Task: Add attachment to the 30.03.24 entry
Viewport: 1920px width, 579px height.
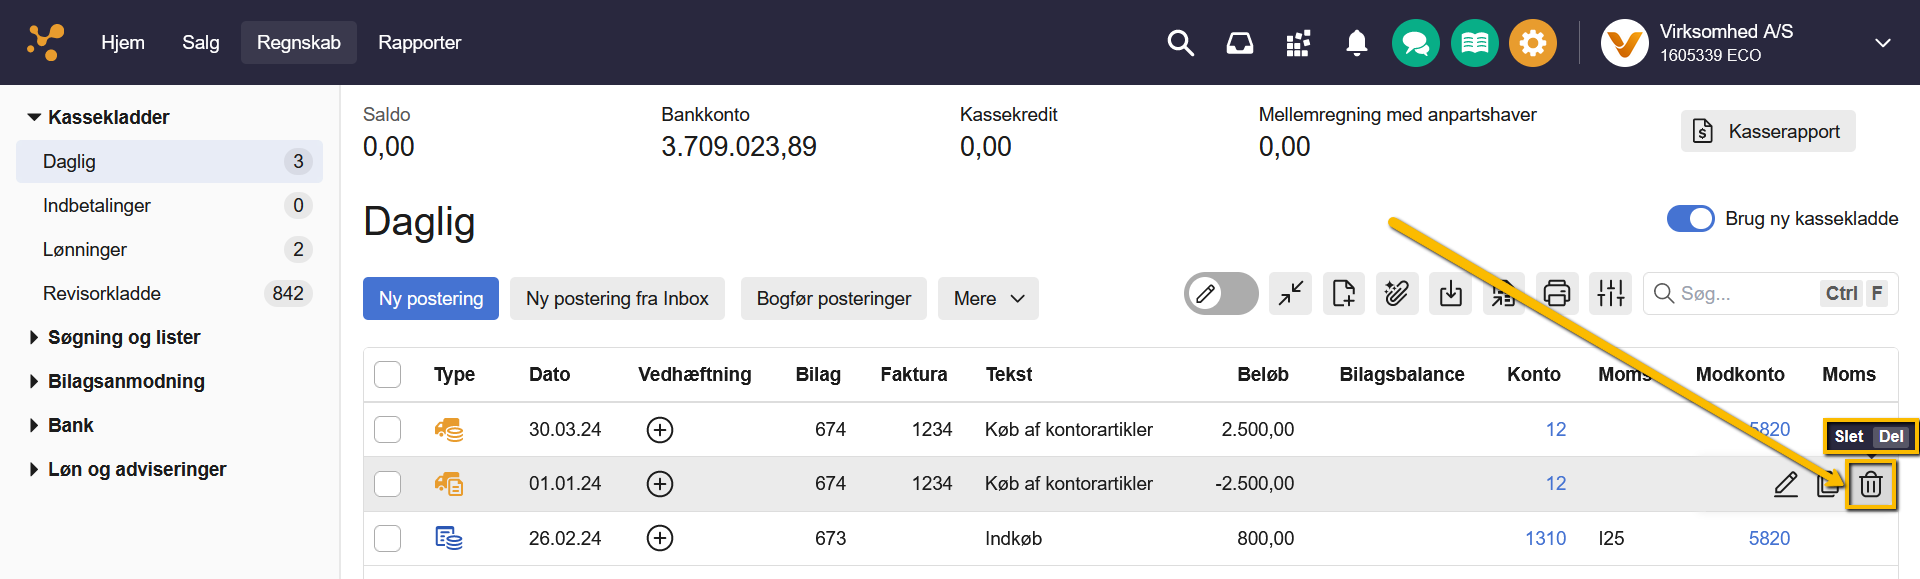Action: [x=660, y=430]
